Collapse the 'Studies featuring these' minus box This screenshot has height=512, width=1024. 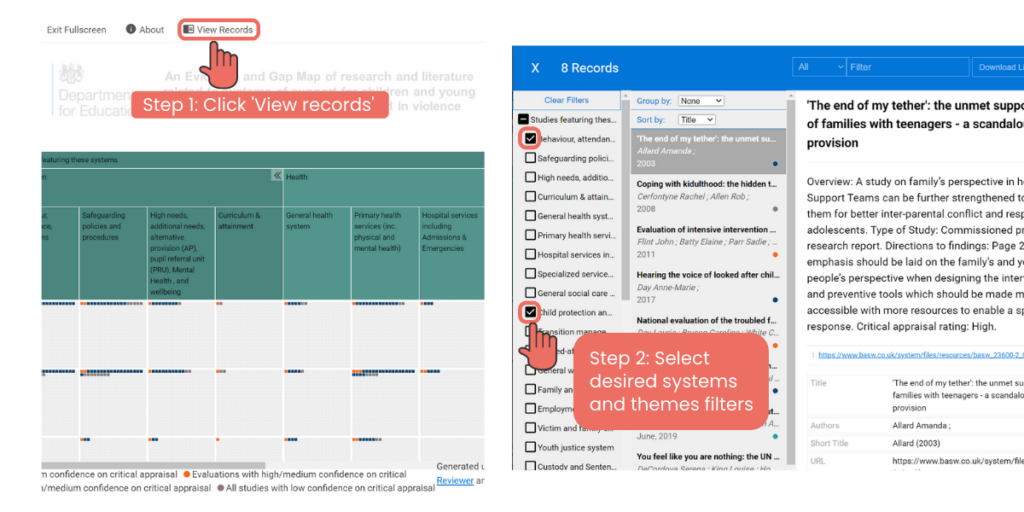523,120
